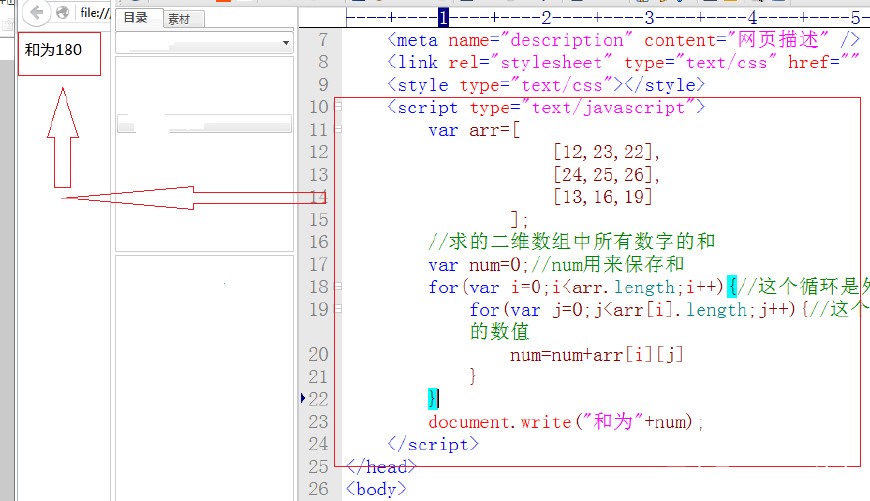Collapse the outer for loop fold, line 18
Screen dimensions: 870x501
pyautogui.click(x=338, y=286)
